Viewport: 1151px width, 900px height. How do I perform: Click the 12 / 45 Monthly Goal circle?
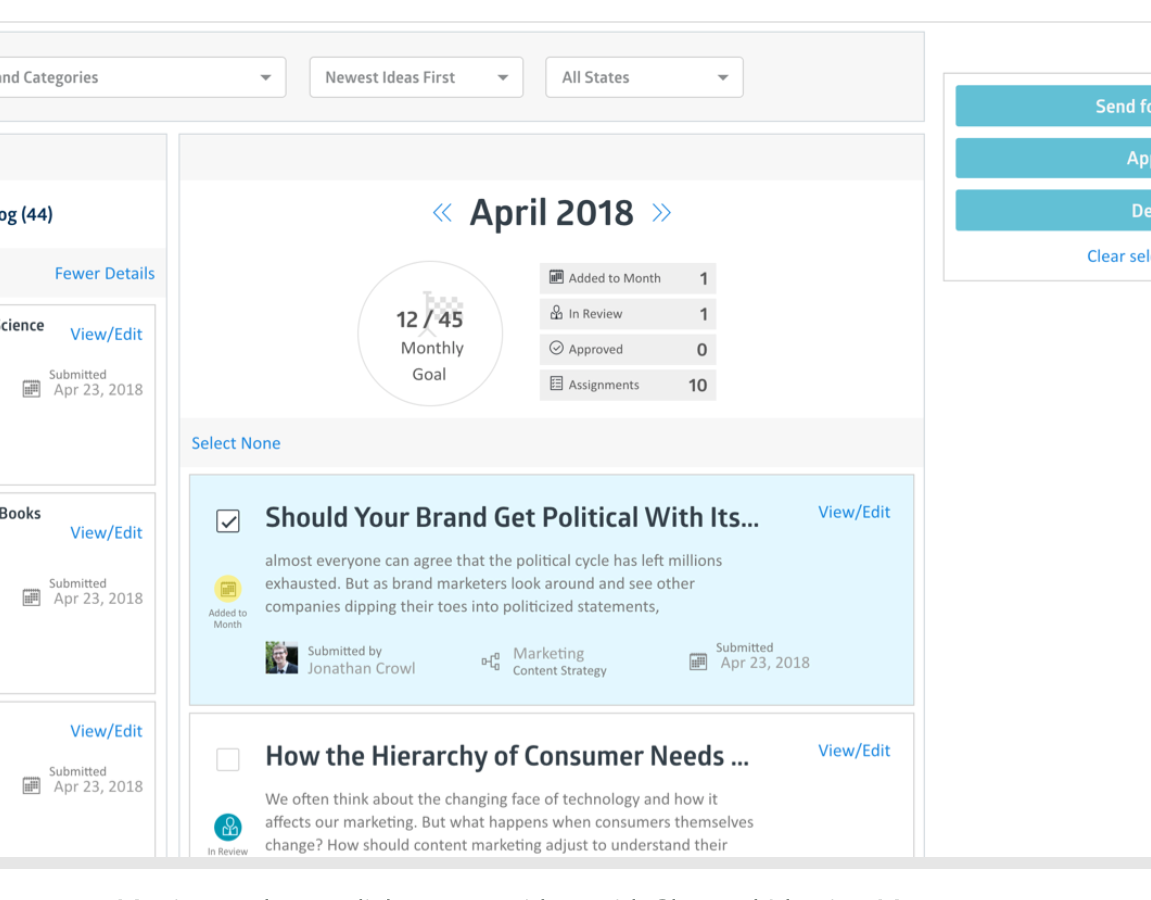pyautogui.click(x=430, y=333)
